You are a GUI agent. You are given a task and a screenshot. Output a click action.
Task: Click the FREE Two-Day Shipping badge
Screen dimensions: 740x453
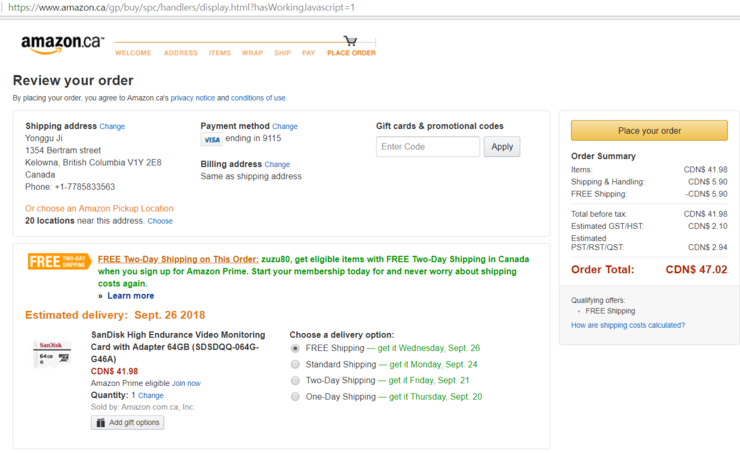pyautogui.click(x=59, y=261)
